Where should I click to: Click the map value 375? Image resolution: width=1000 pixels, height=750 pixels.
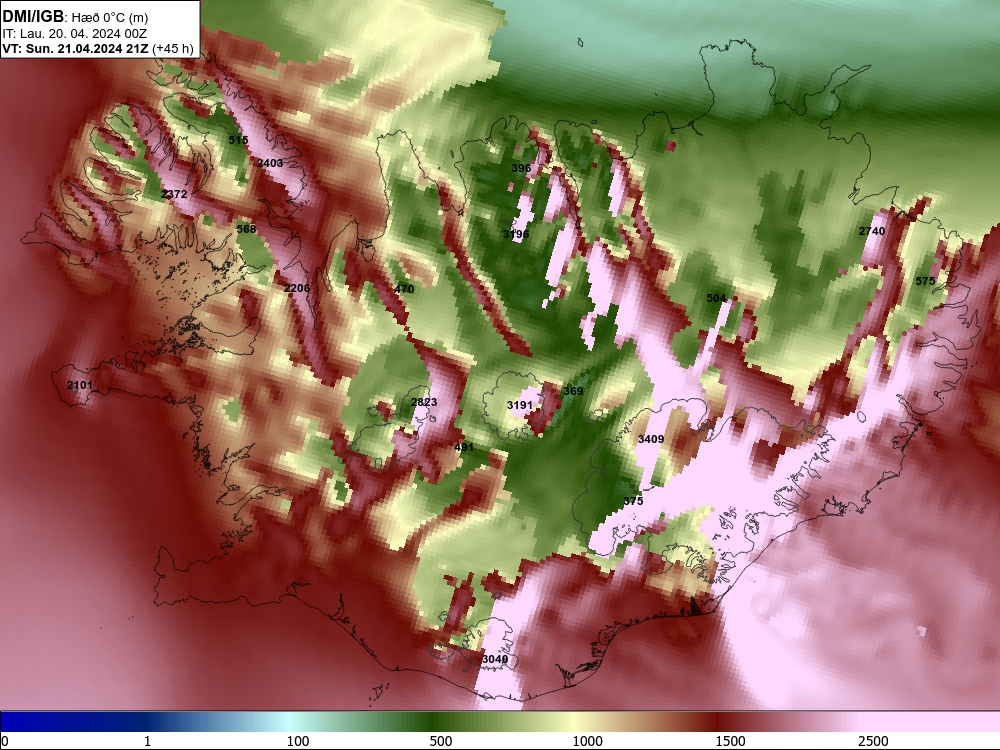pos(633,501)
